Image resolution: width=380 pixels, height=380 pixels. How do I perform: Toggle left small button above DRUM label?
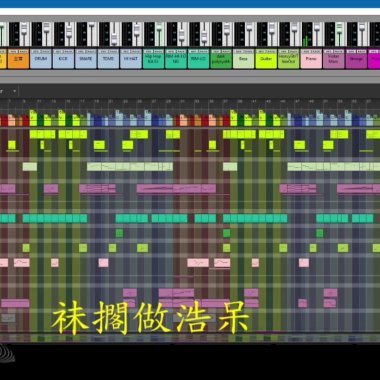point(35,51)
